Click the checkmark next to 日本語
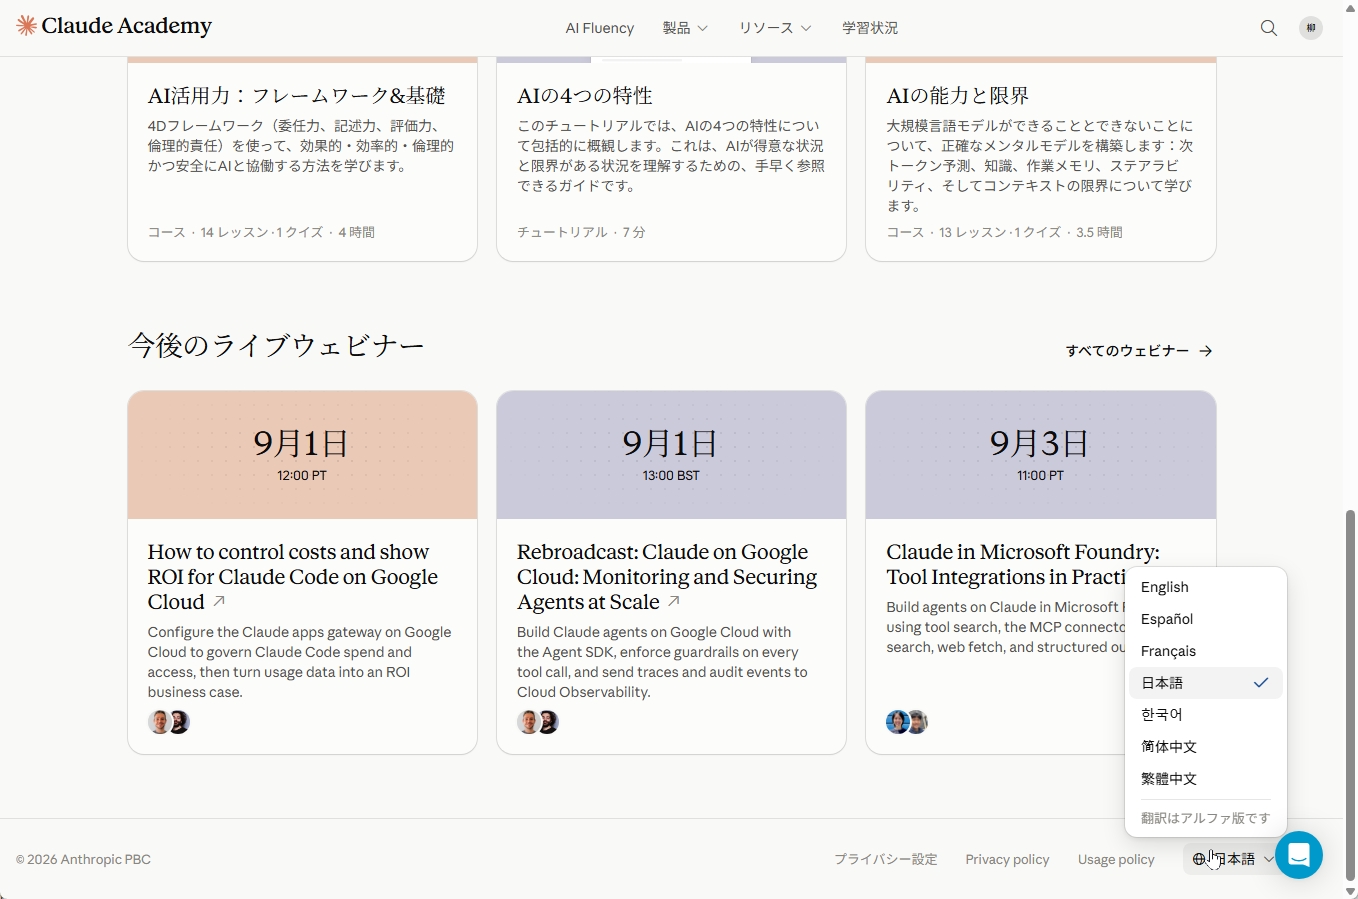1358x899 pixels. (x=1261, y=682)
